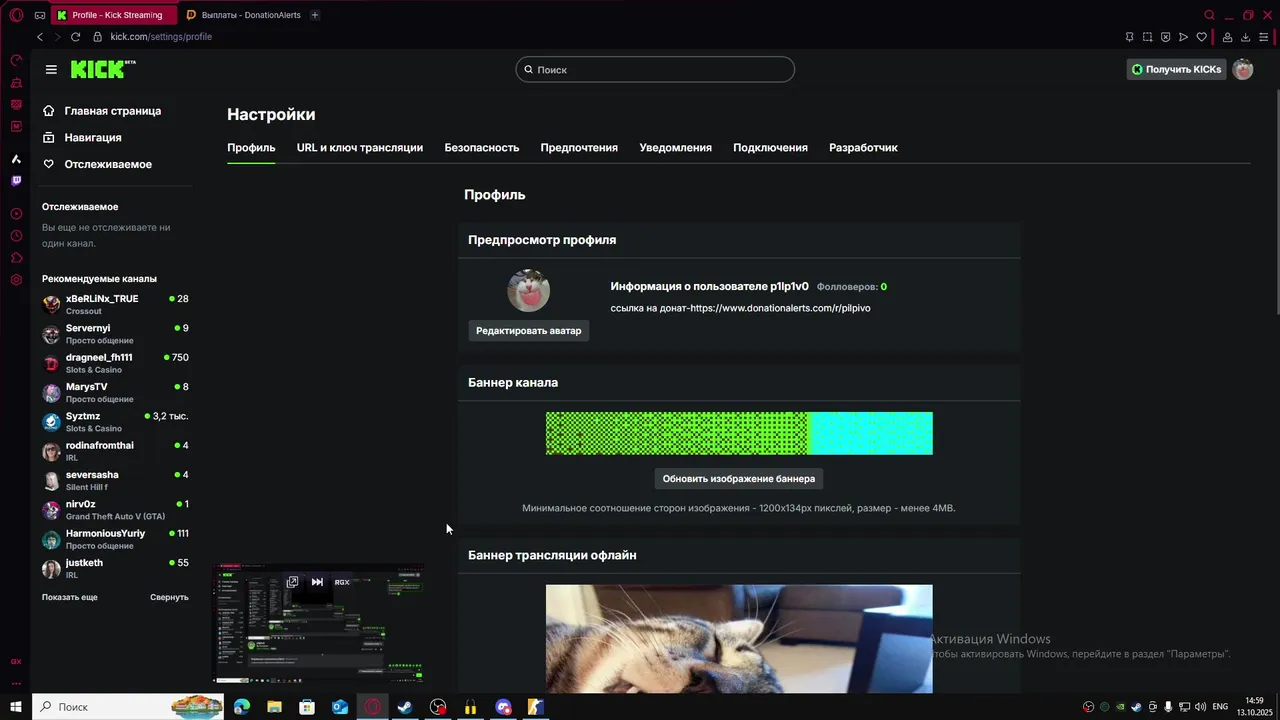
Task: Open browser downloads icon
Action: pyautogui.click(x=1246, y=37)
